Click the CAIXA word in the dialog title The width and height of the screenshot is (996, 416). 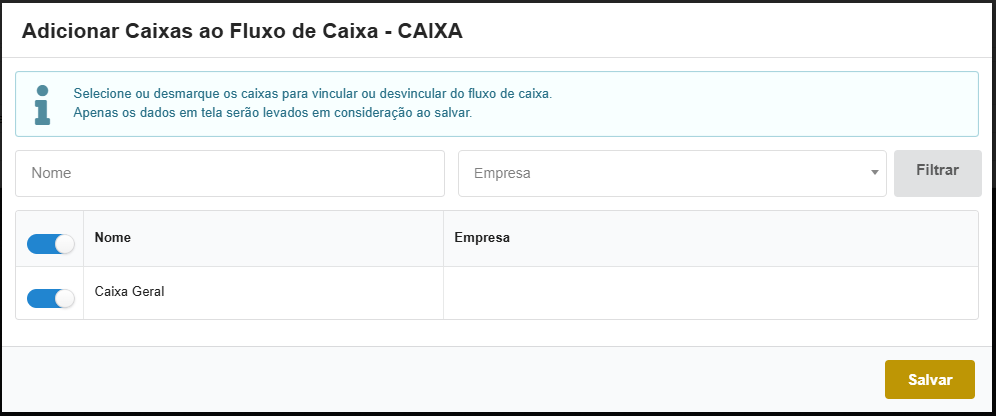click(430, 31)
